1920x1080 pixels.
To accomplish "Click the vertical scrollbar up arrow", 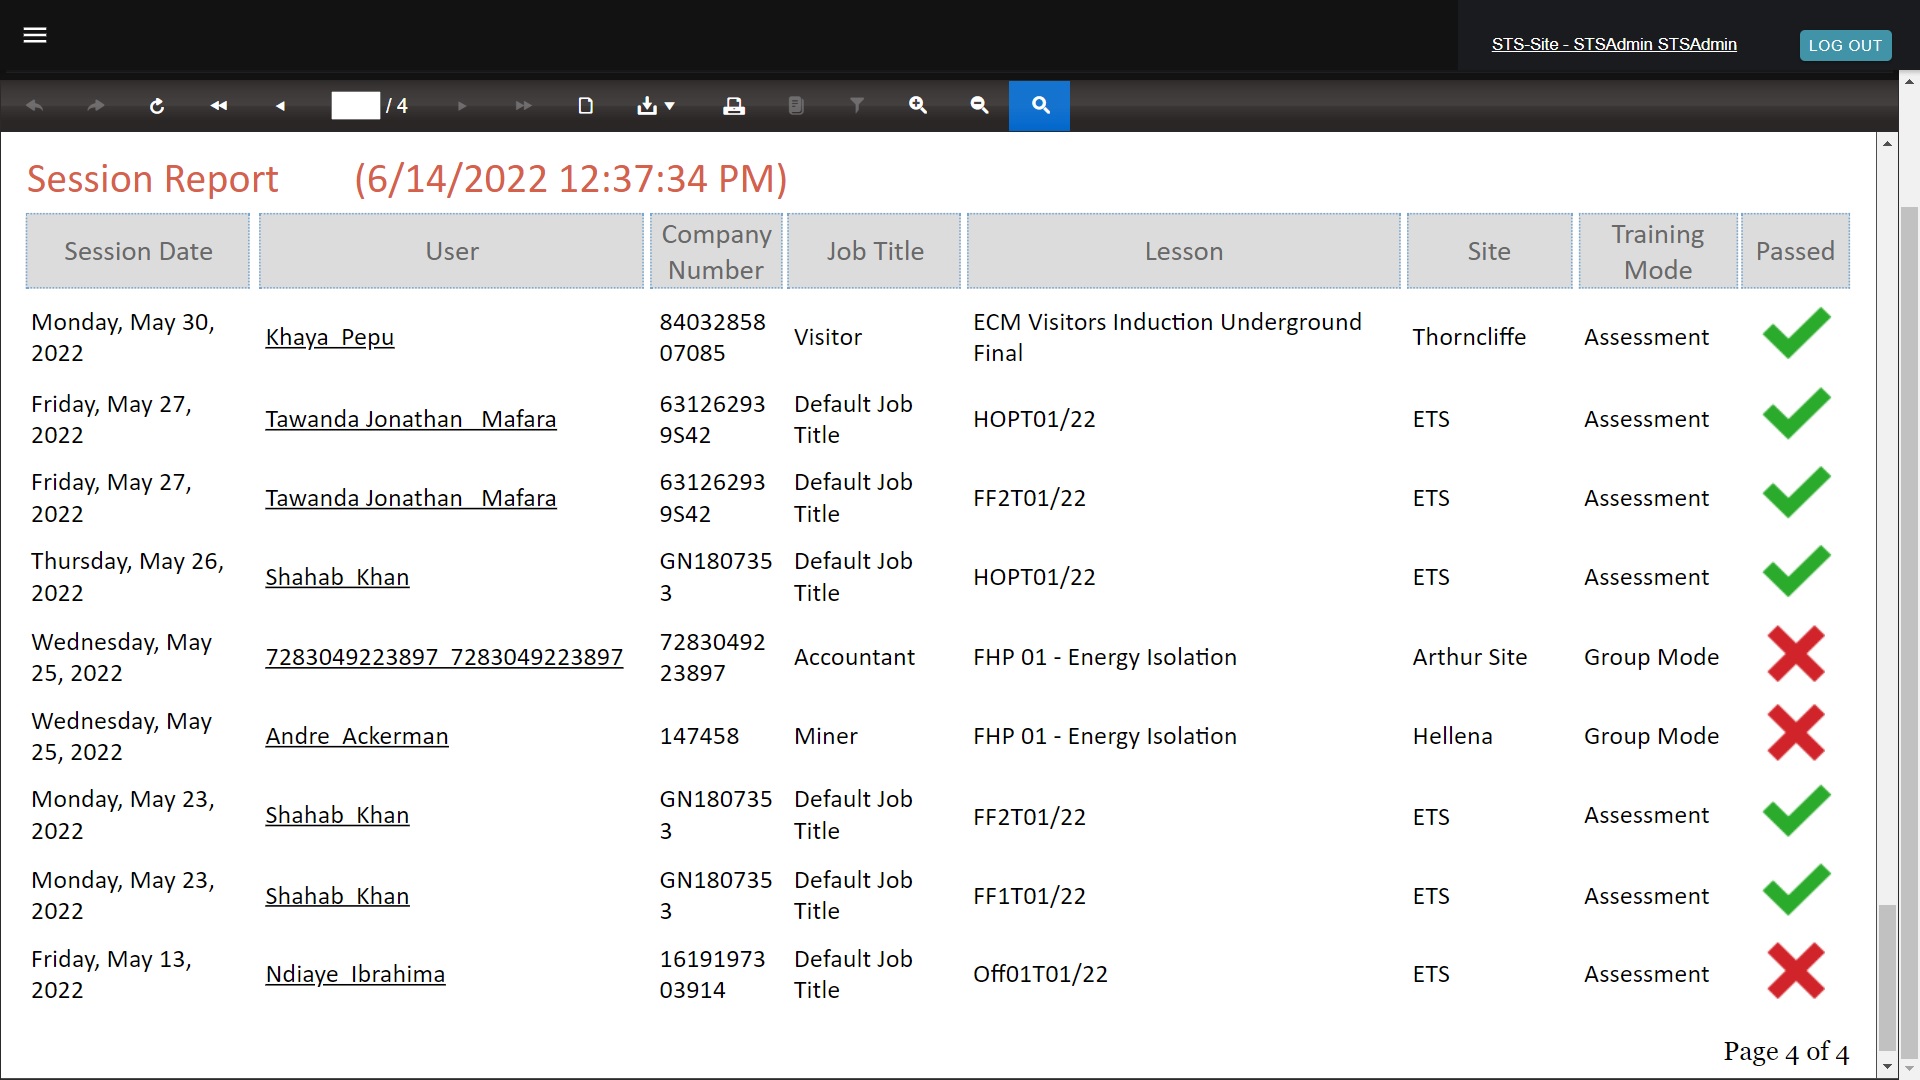I will (1887, 144).
